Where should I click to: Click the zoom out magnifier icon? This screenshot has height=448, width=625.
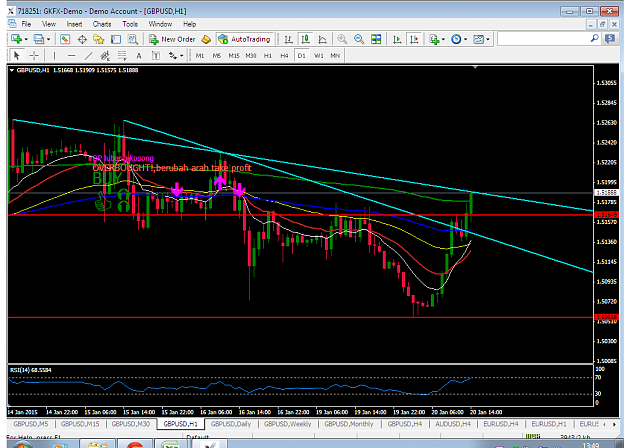point(359,39)
